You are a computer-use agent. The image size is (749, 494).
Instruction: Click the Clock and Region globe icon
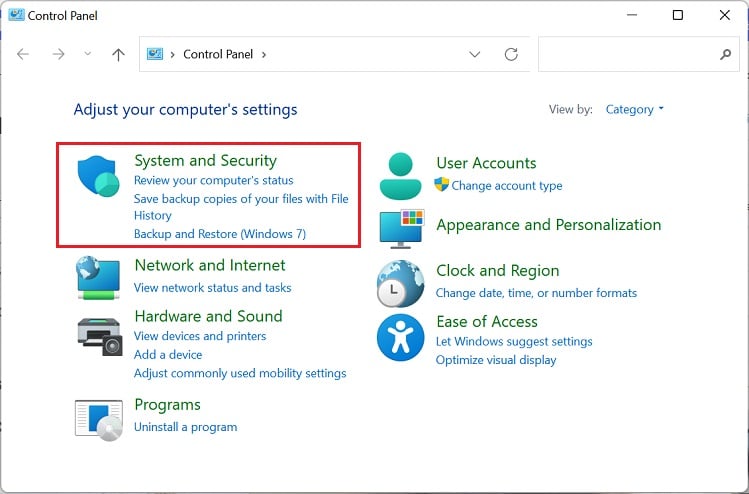click(x=401, y=283)
